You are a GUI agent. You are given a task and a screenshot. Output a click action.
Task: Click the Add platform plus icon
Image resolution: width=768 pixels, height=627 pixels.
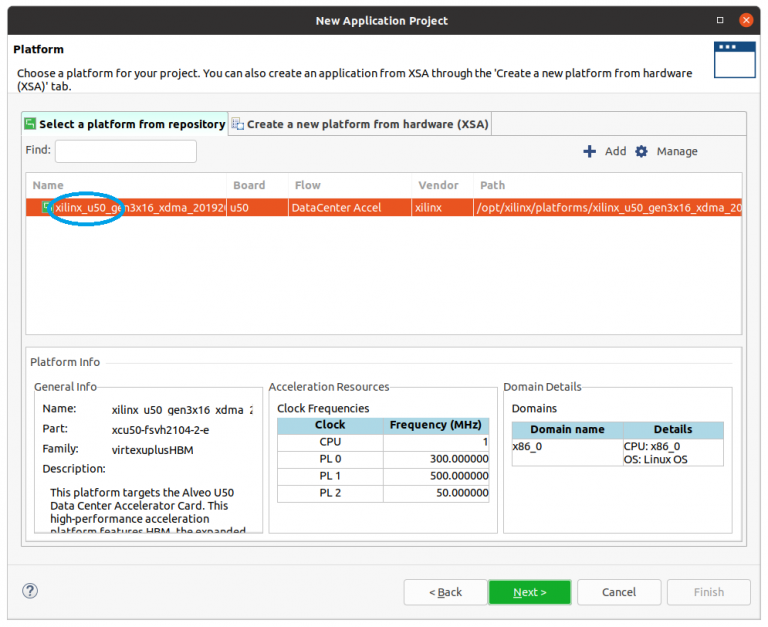(x=590, y=151)
